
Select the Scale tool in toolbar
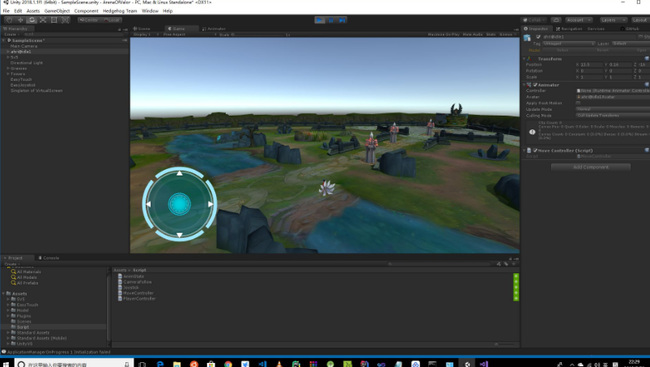(x=43, y=20)
